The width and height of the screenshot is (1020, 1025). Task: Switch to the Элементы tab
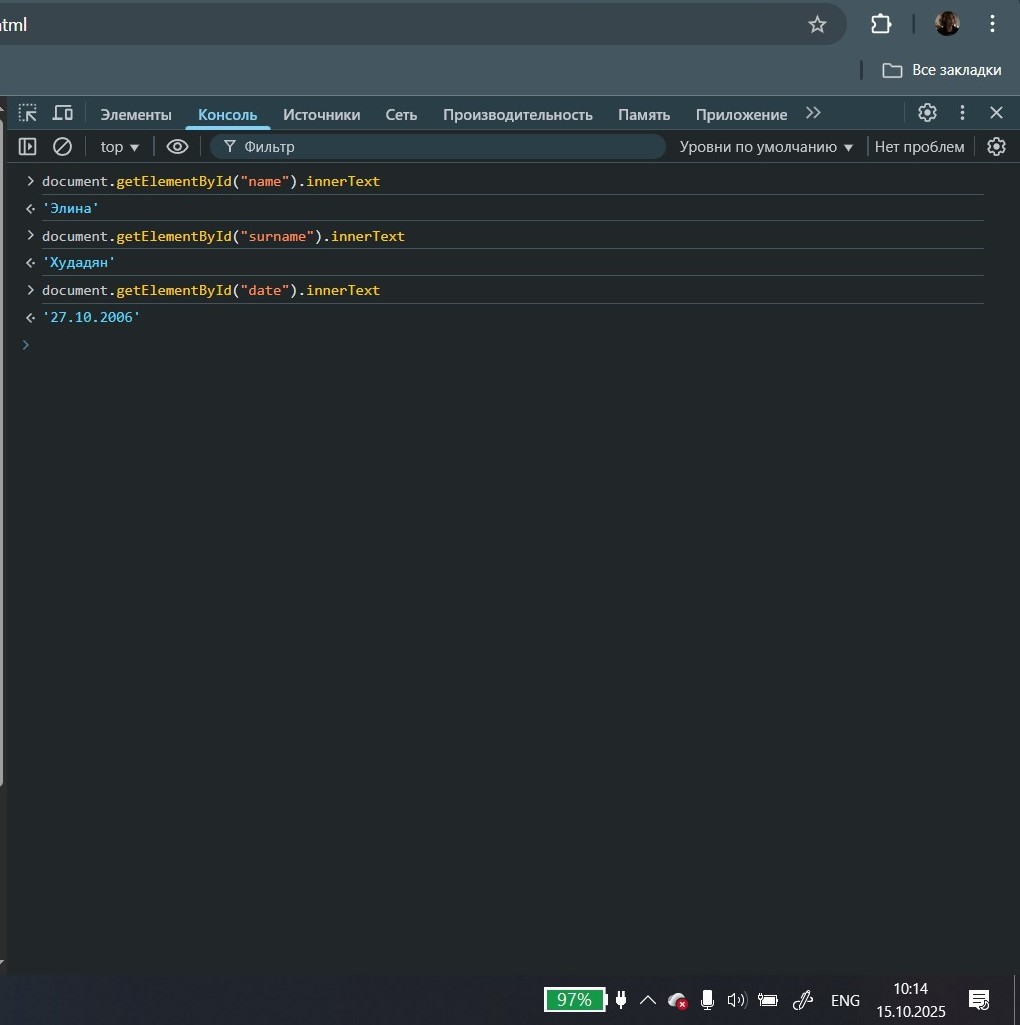click(x=136, y=115)
